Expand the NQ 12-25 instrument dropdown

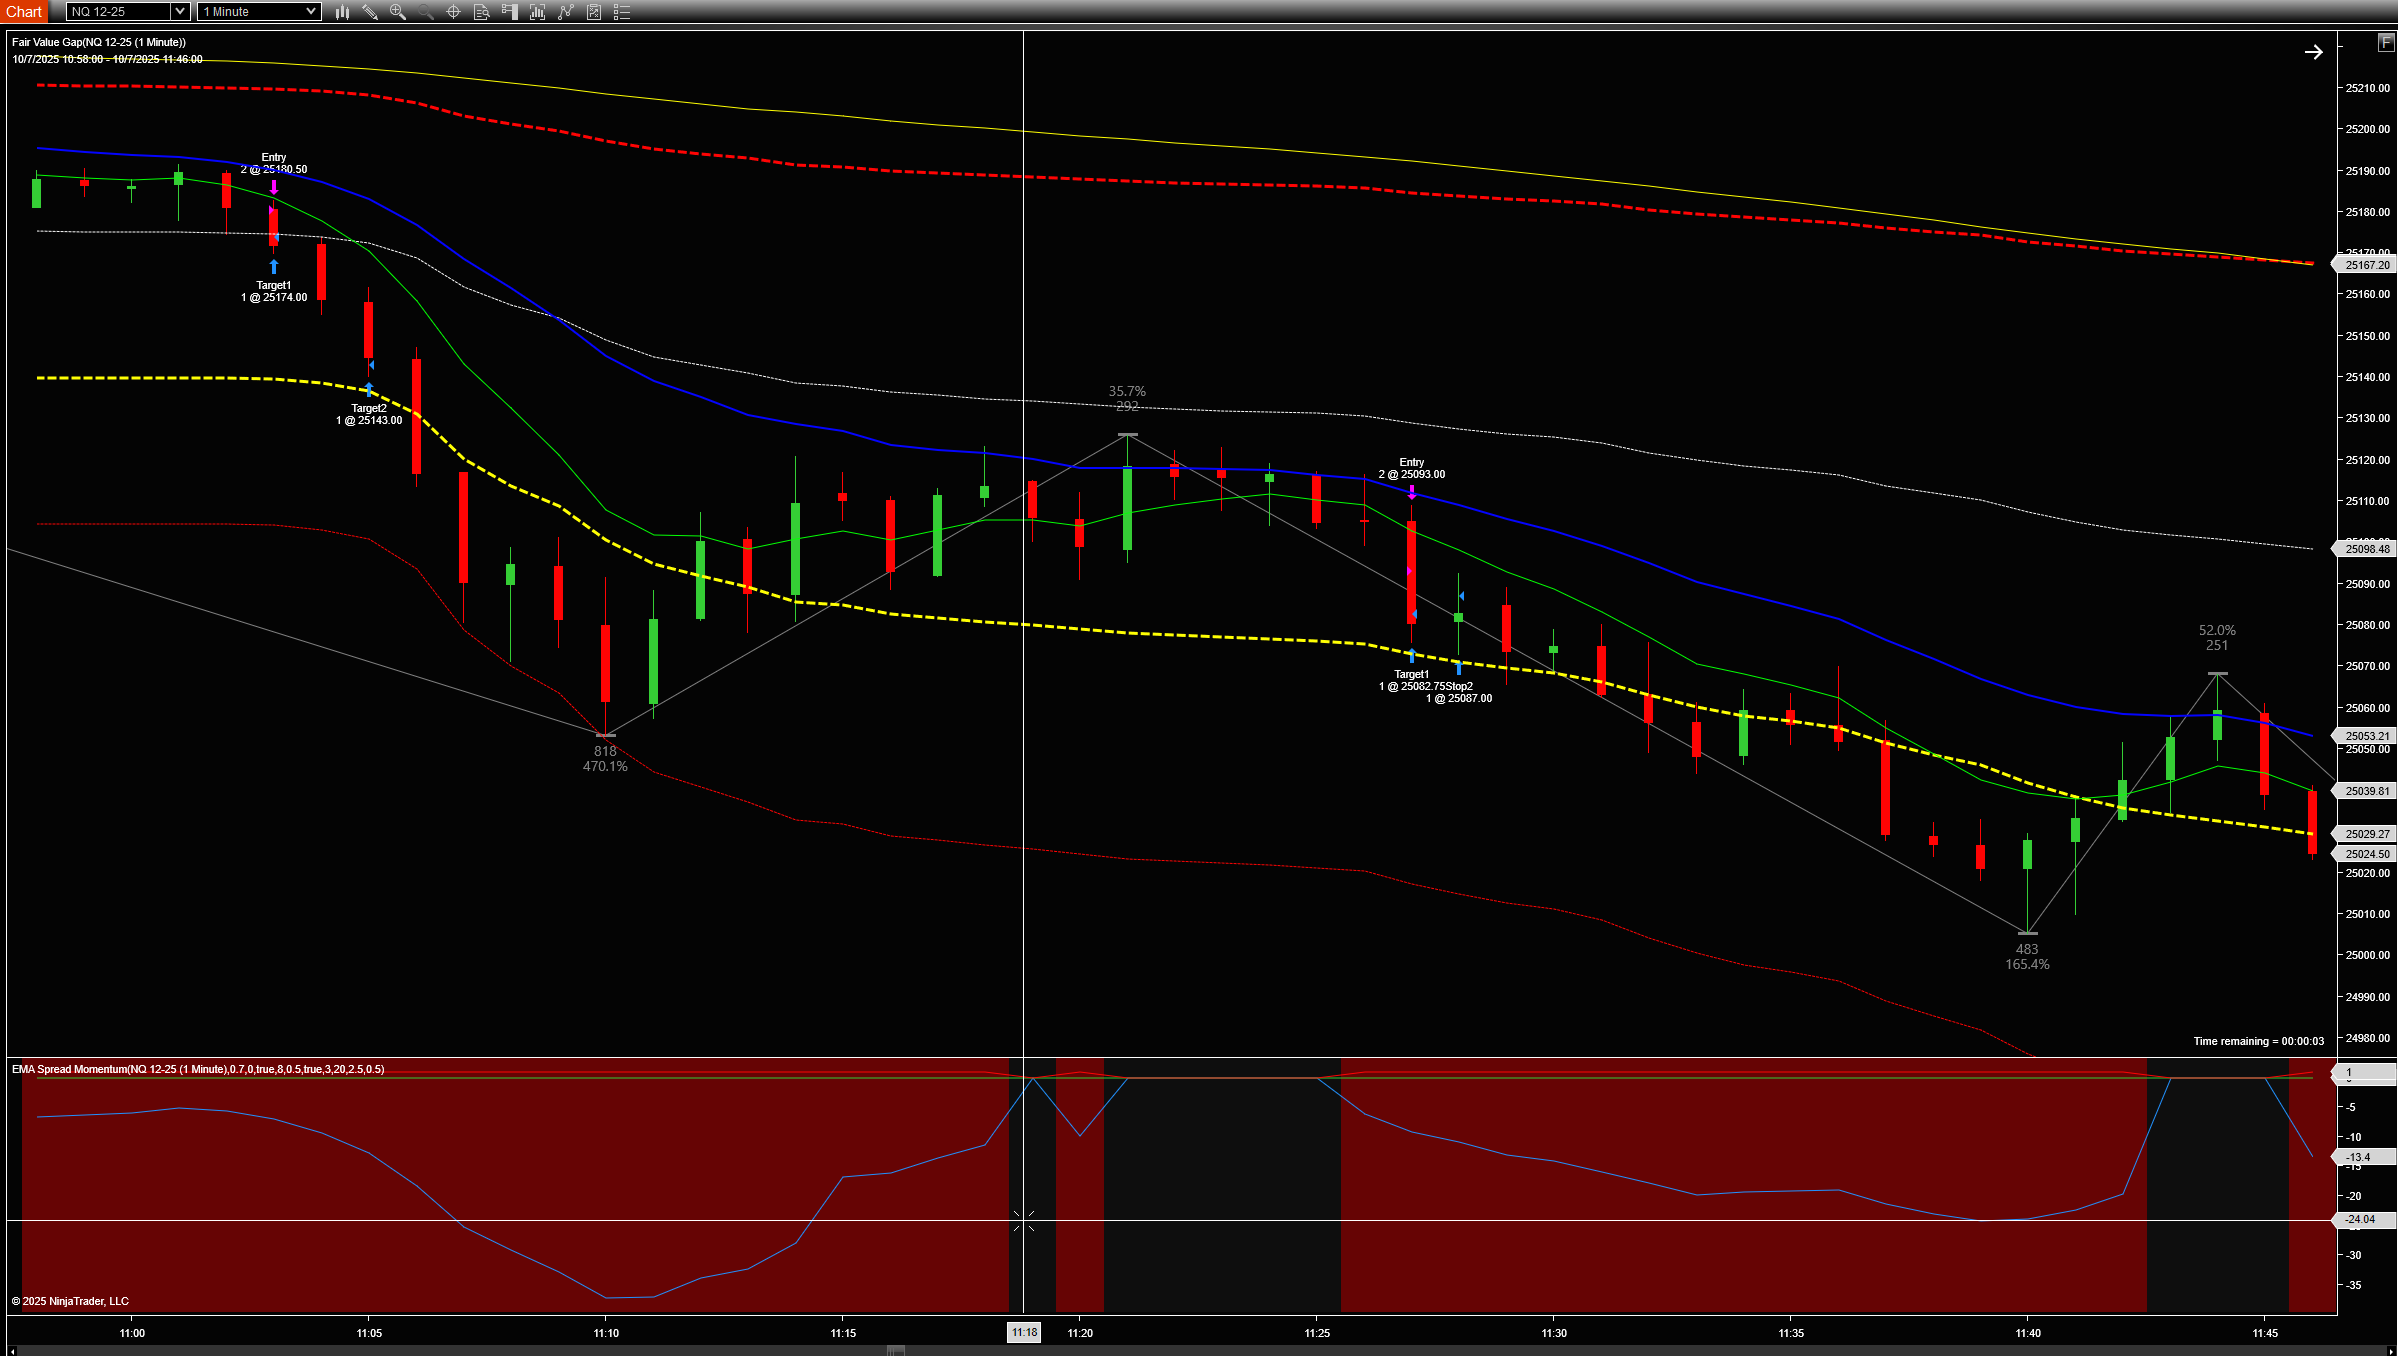179,12
